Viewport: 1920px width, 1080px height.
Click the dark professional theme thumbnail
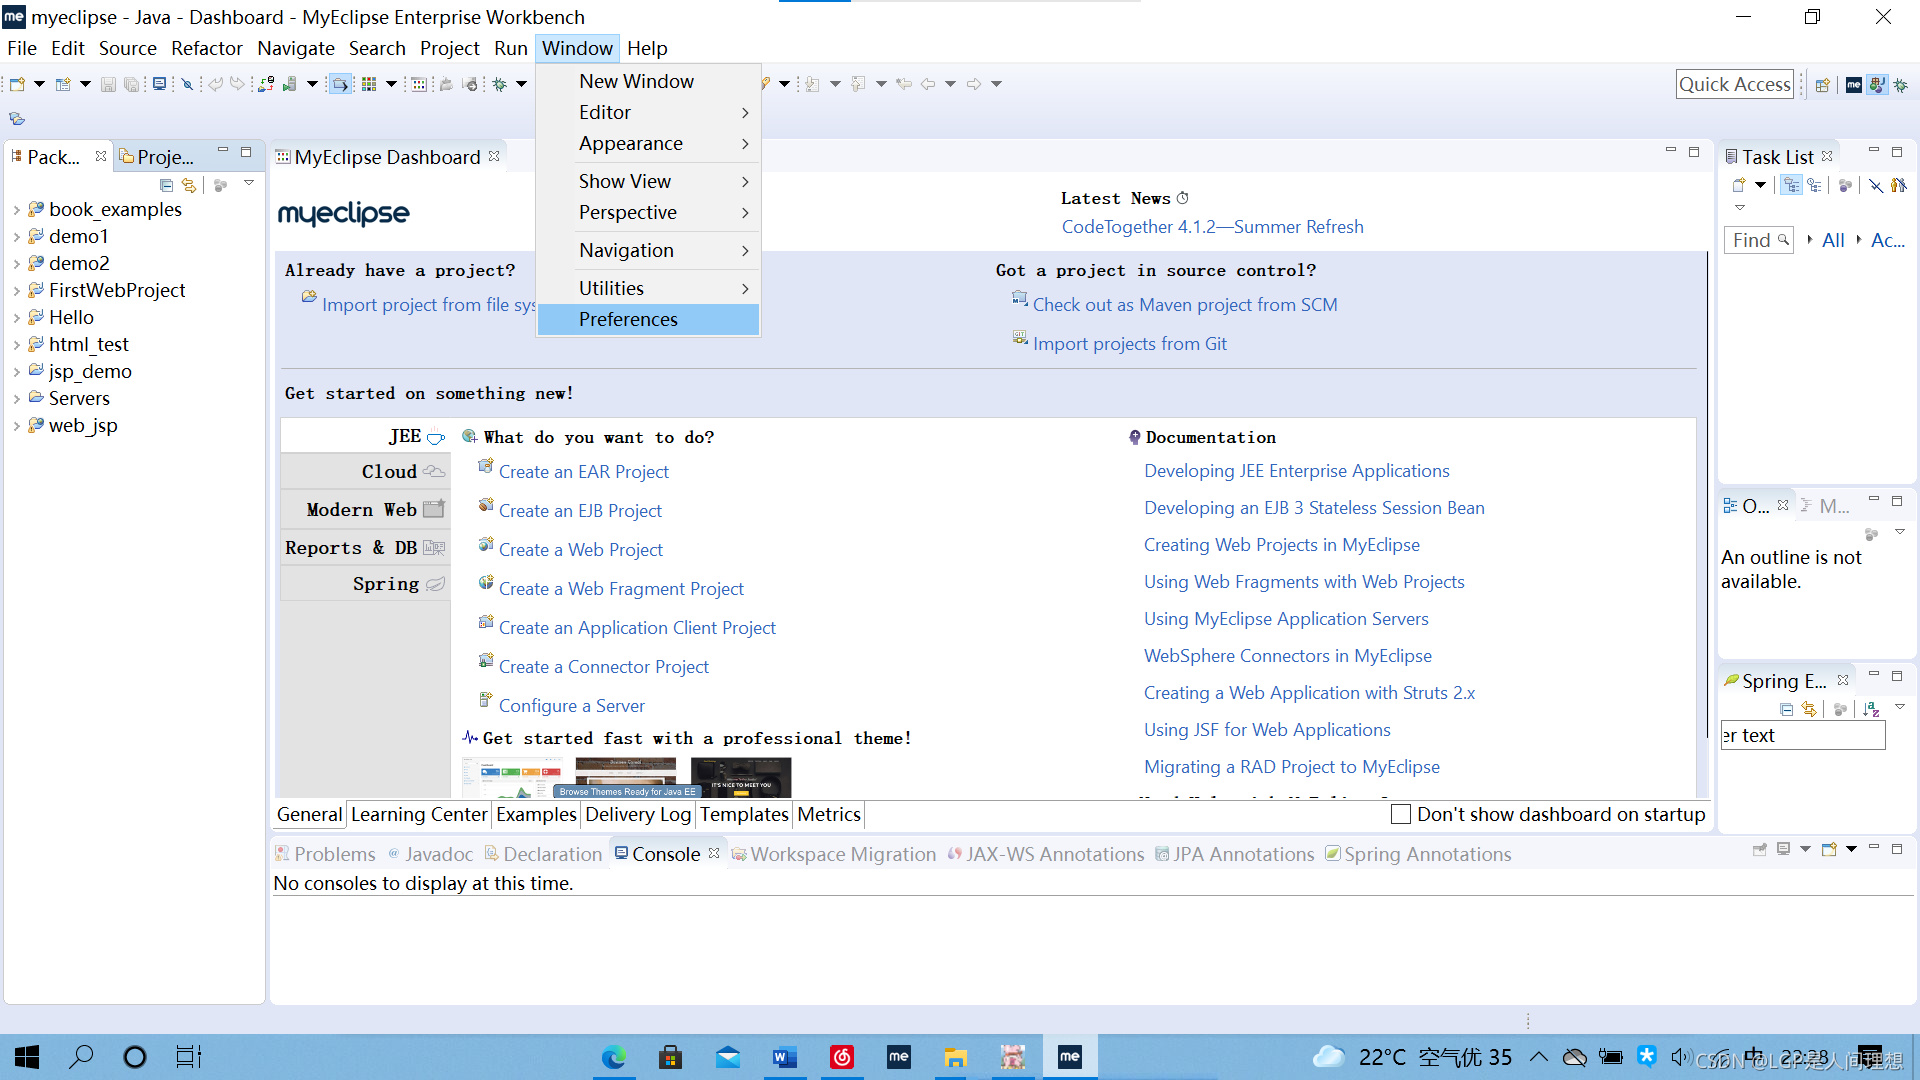[740, 777]
